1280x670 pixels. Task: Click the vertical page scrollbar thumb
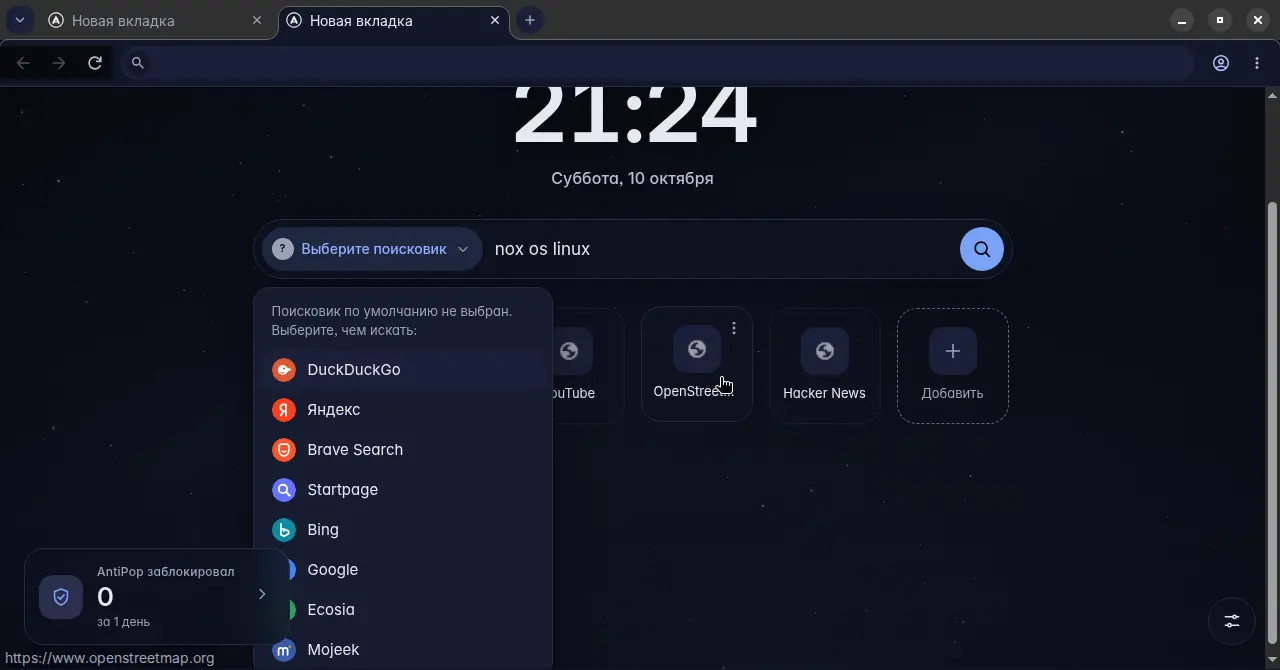click(x=1272, y=424)
